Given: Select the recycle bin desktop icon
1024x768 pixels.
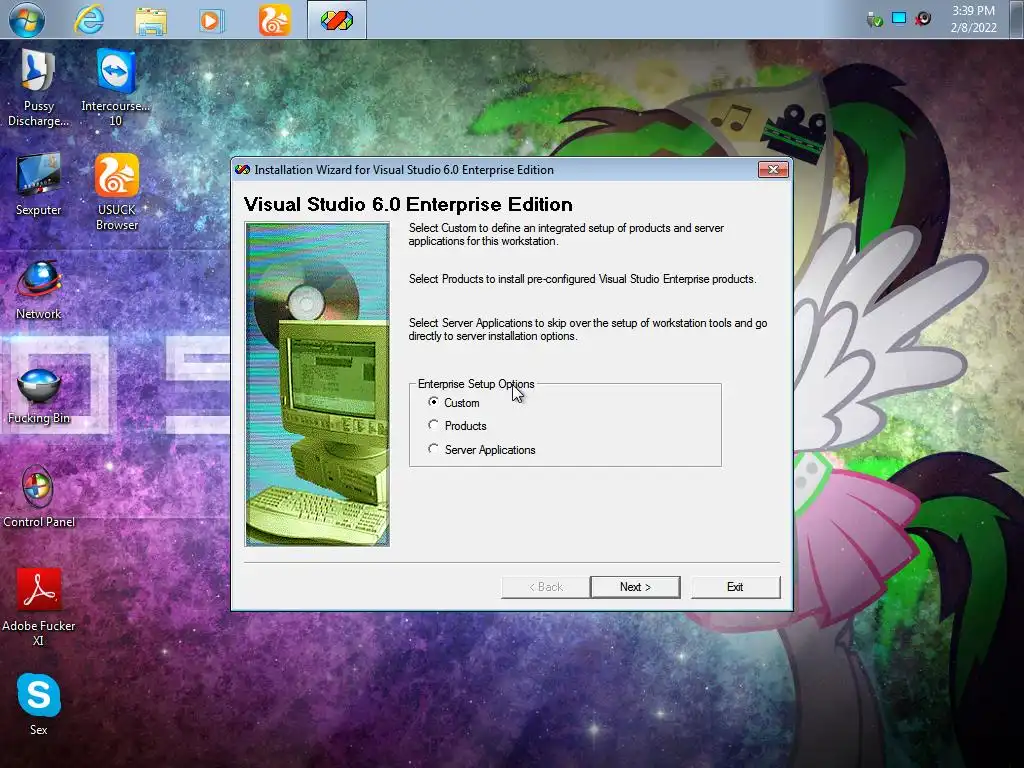Looking at the screenshot, I should 39,396.
